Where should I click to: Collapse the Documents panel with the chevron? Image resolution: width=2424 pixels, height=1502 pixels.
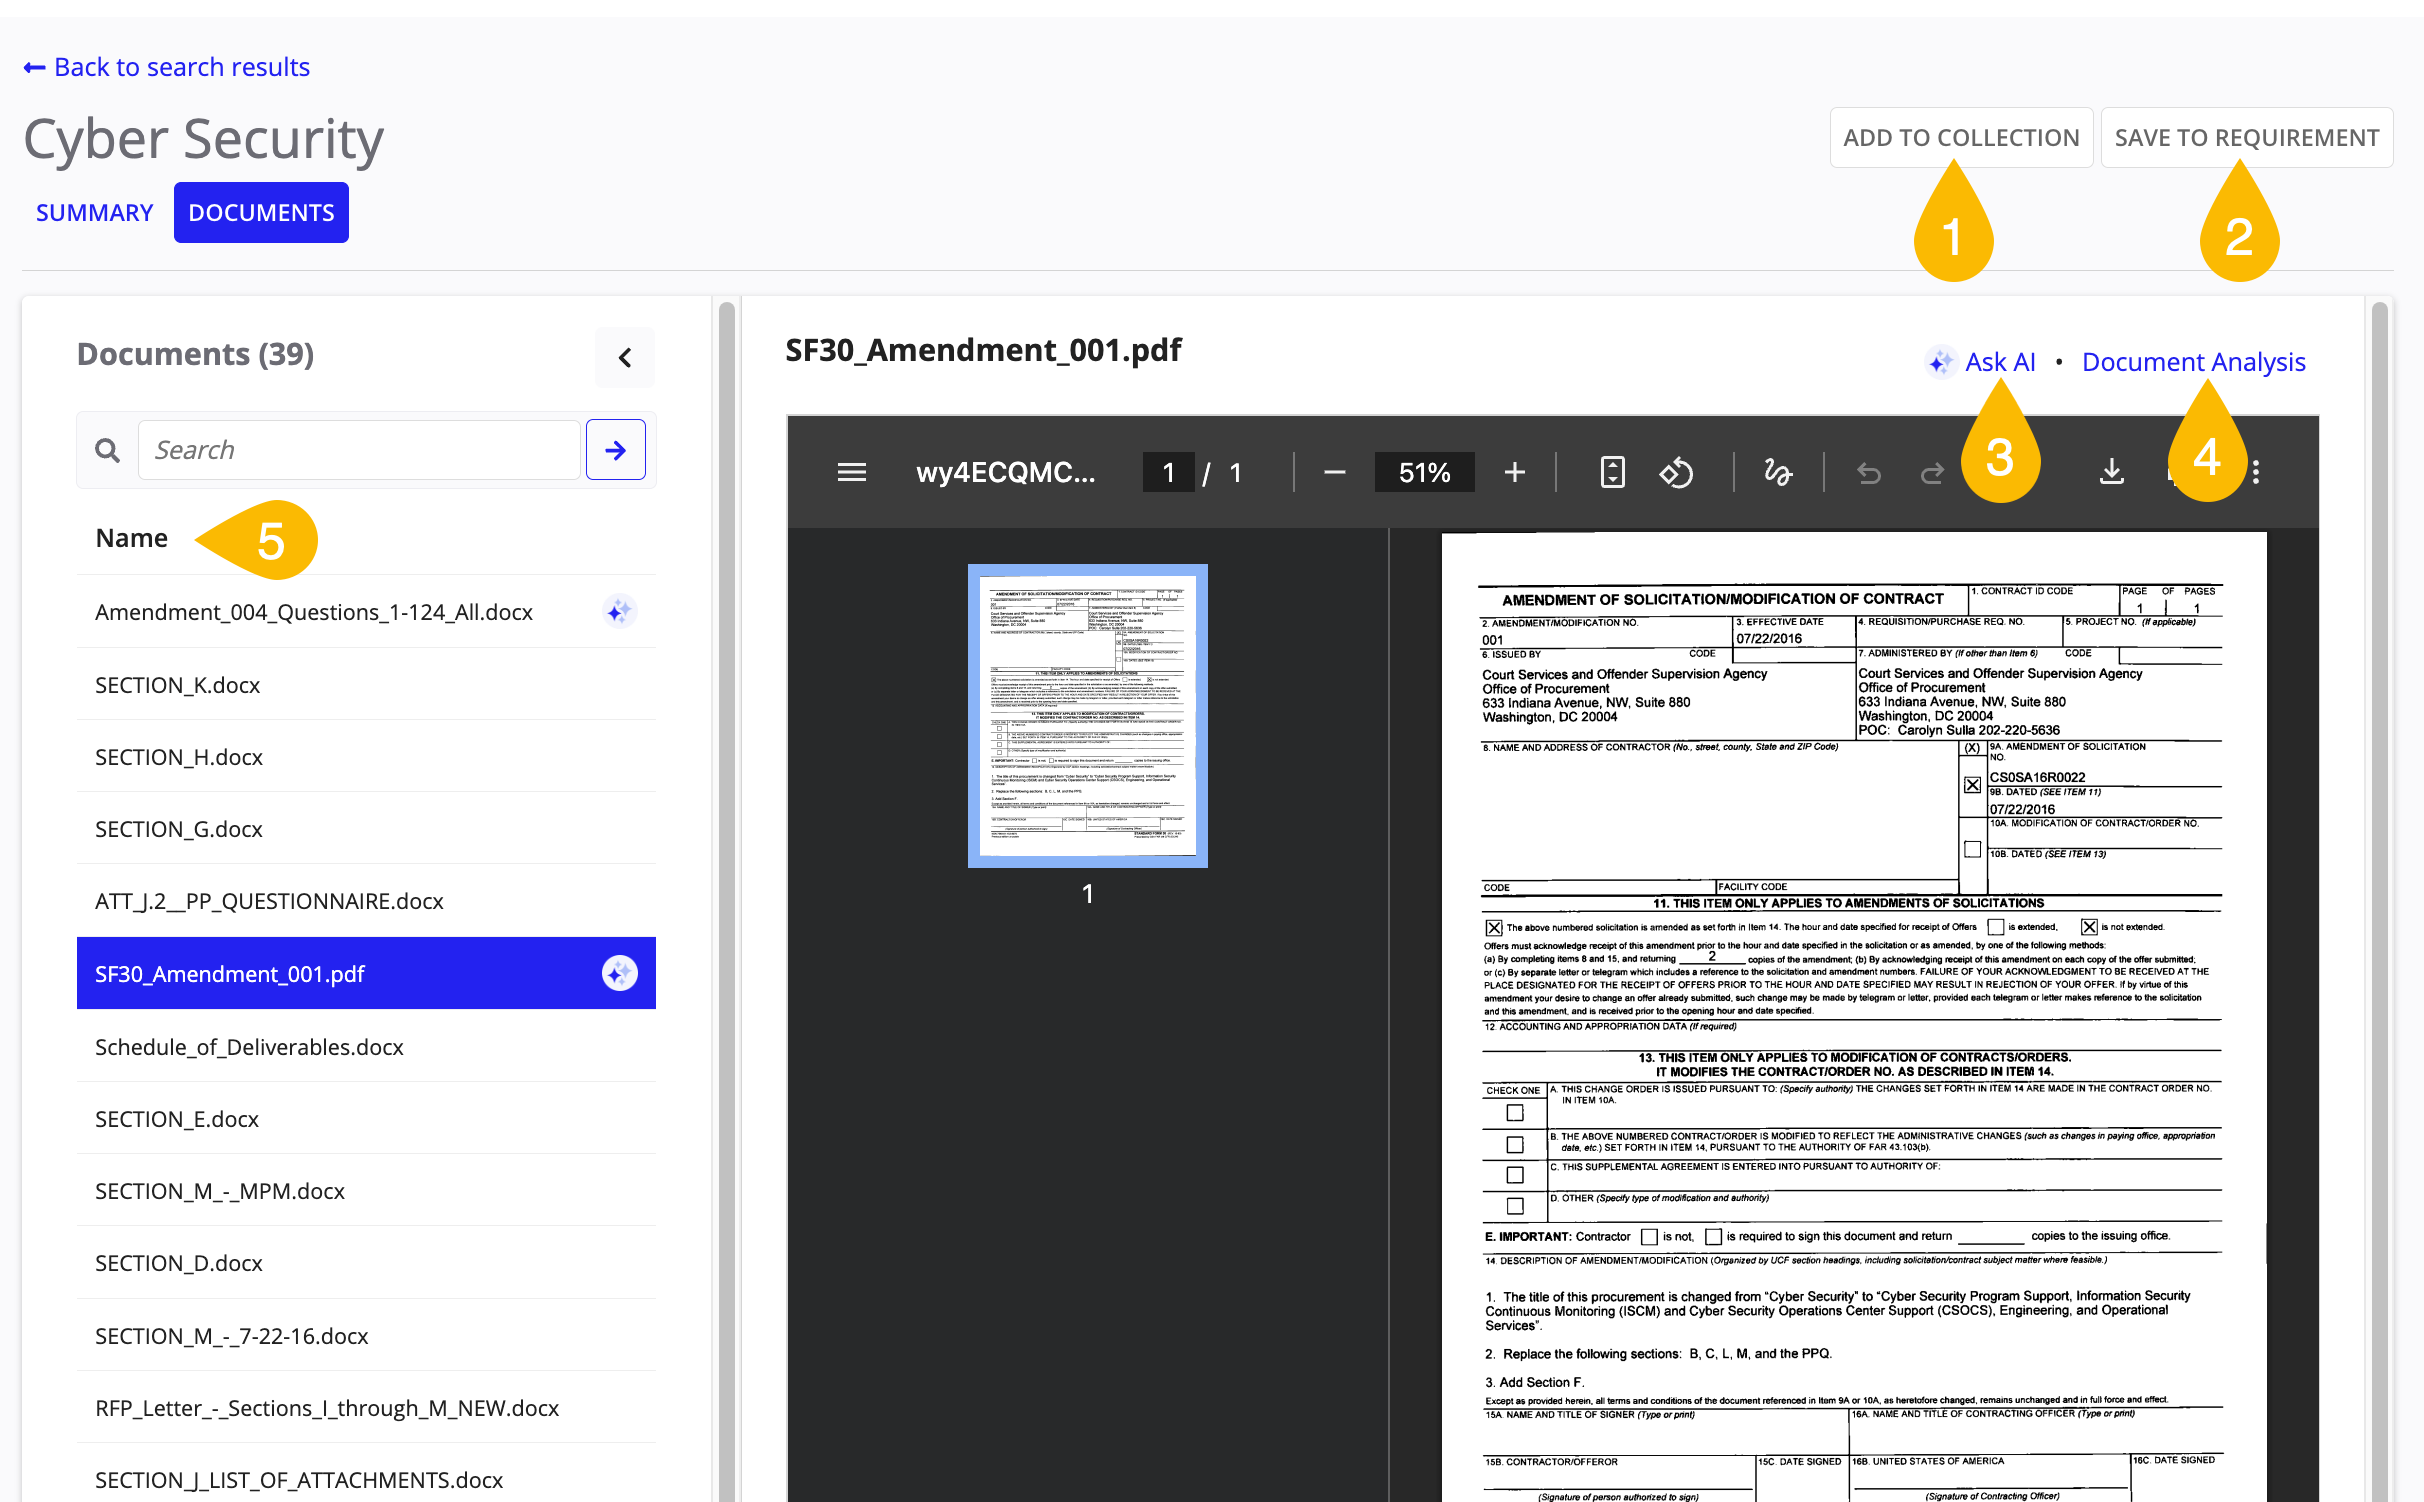625,357
